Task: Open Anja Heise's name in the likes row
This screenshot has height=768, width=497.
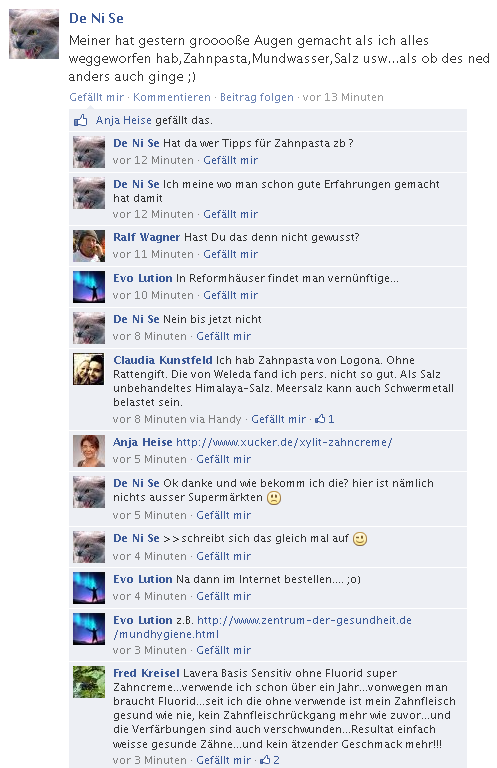Action: coord(124,120)
